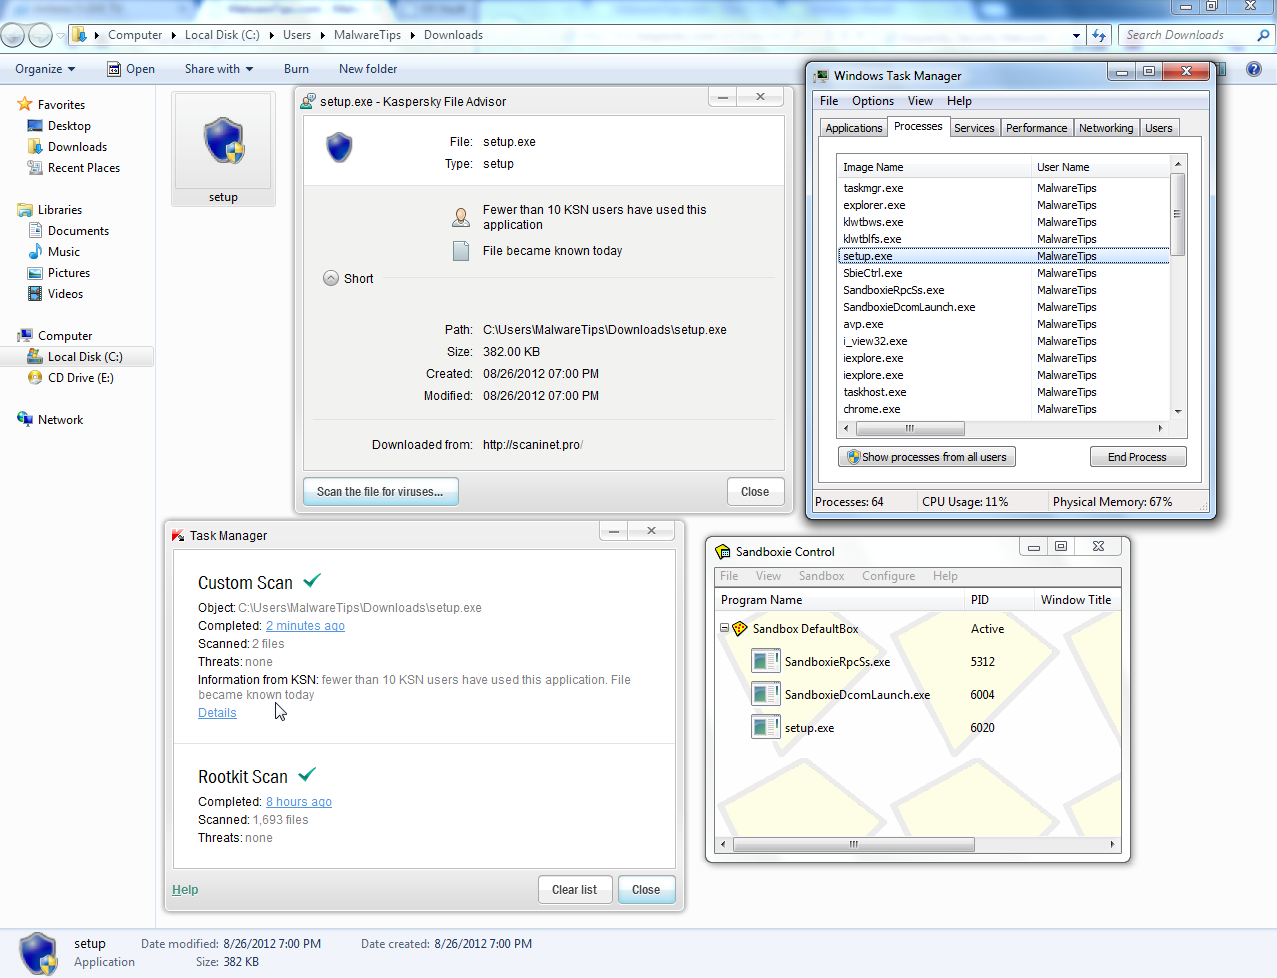Image resolution: width=1277 pixels, height=978 pixels.
Task: Open Recent Places in sidebar
Action: pyautogui.click(x=84, y=168)
